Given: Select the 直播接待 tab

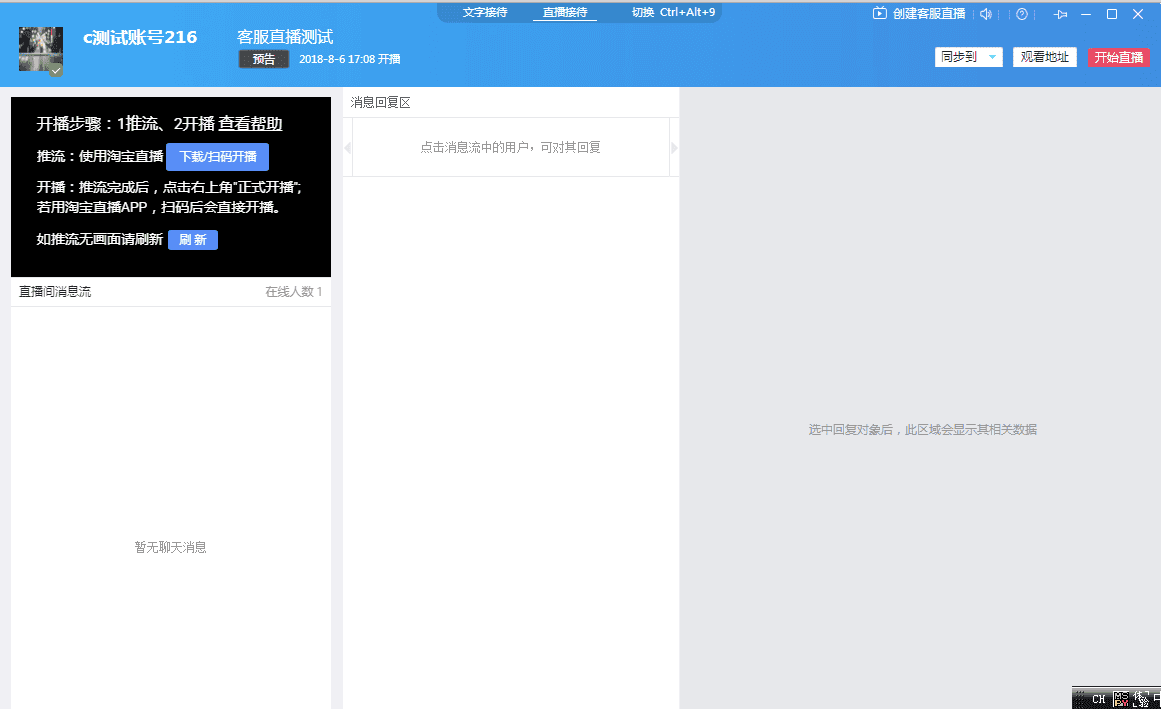Looking at the screenshot, I should [565, 12].
